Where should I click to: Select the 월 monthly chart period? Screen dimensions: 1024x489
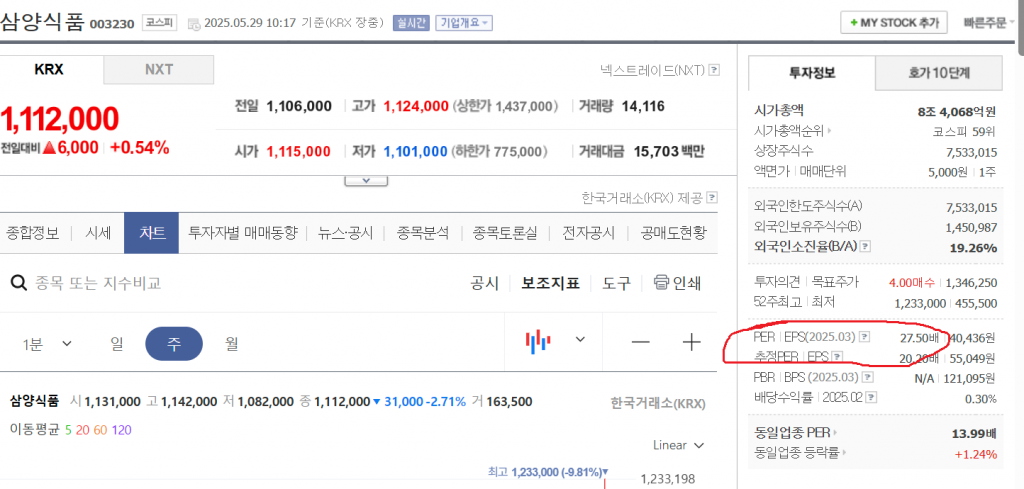click(232, 343)
